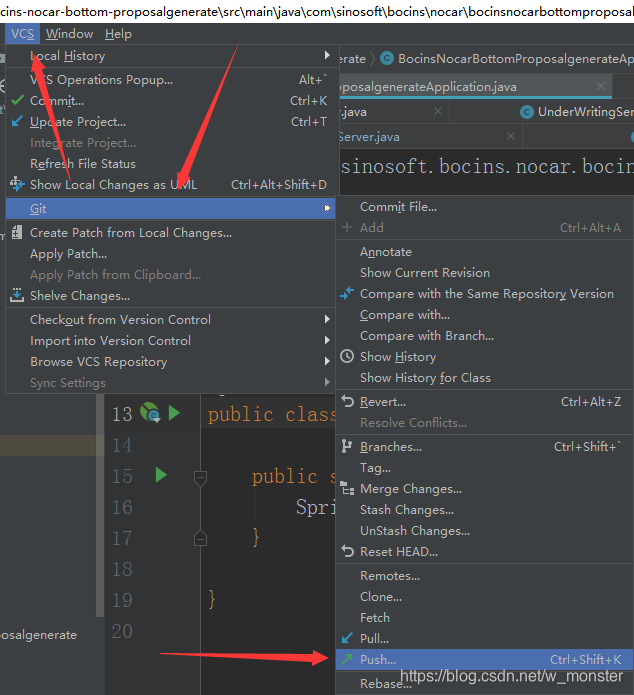Open the Window menu

pyautogui.click(x=70, y=34)
